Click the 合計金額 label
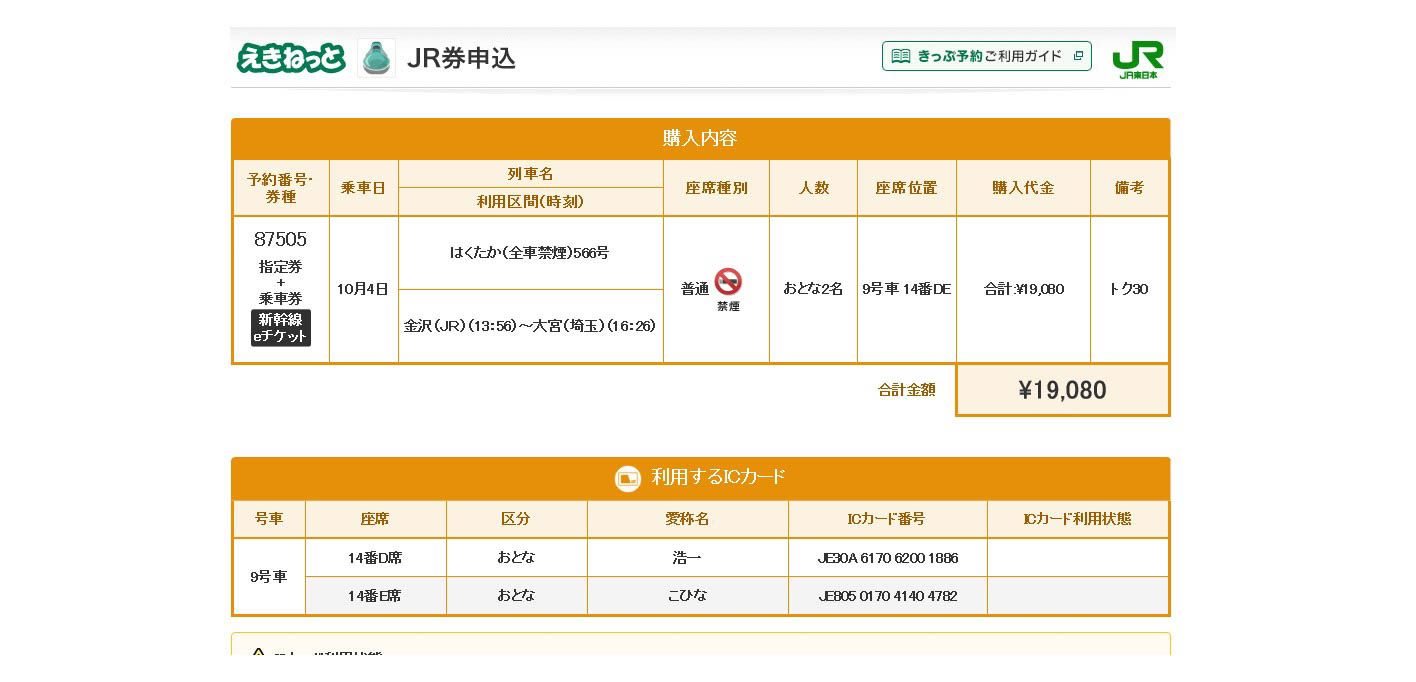The width and height of the screenshot is (1416, 682). coord(907,390)
